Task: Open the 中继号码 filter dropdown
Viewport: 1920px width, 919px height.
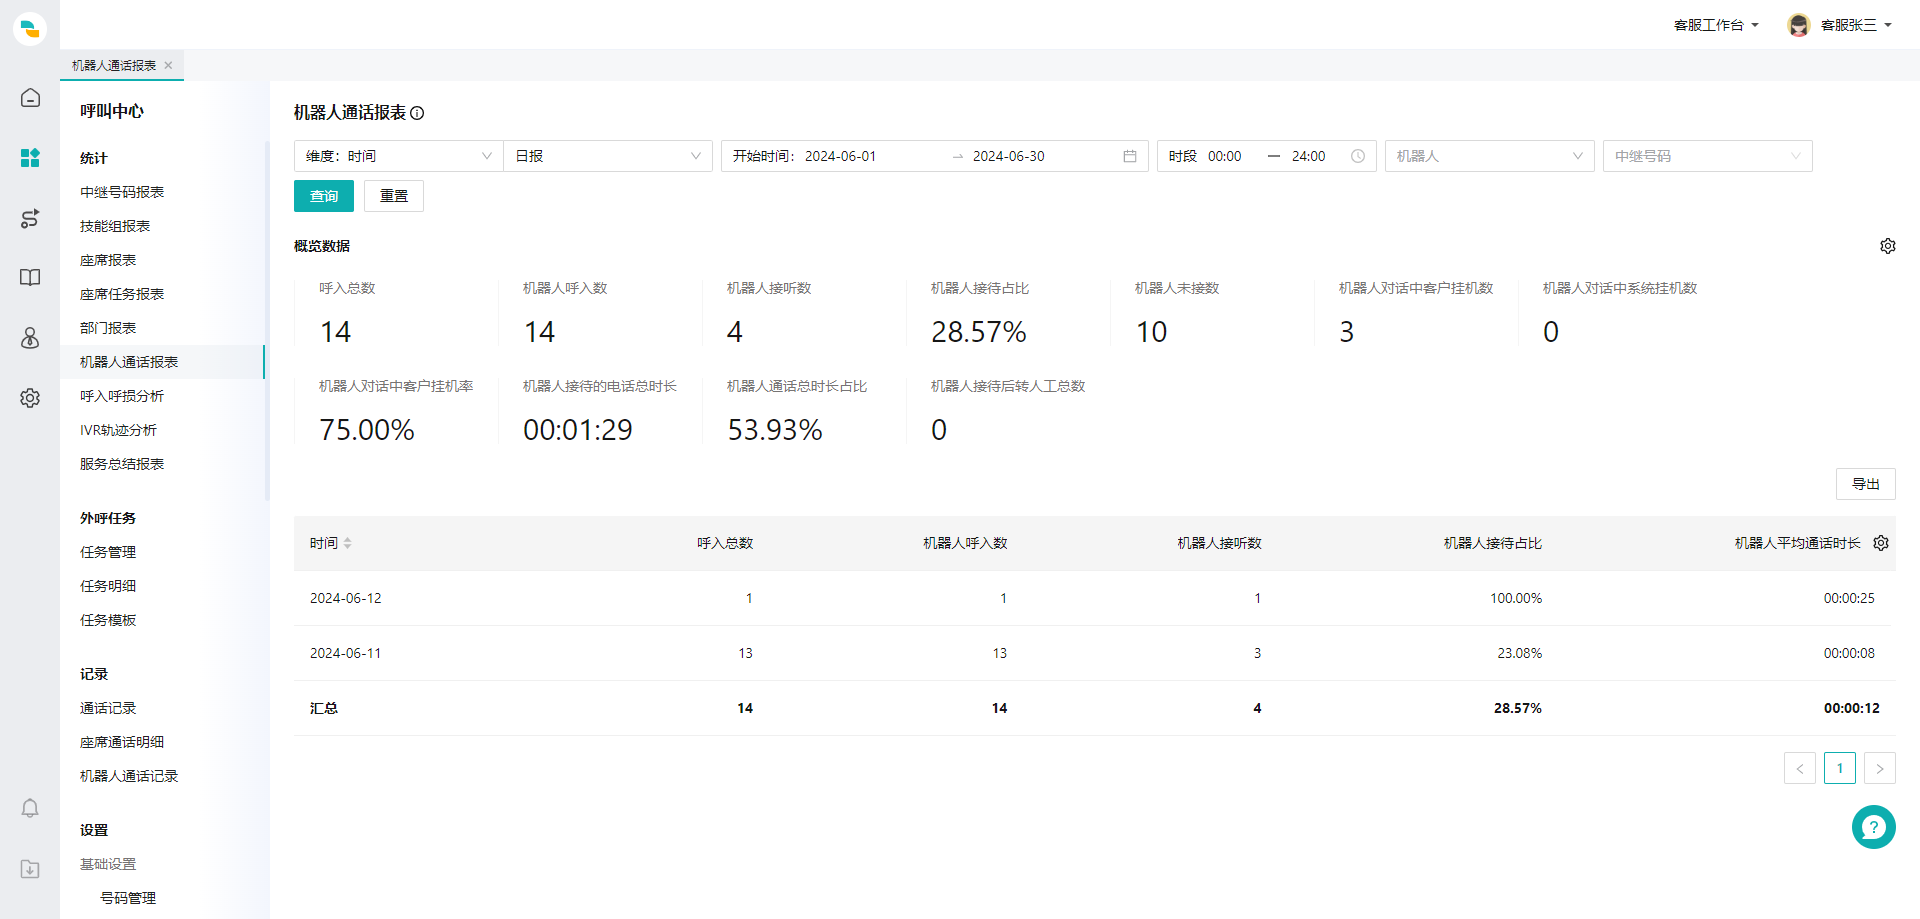Action: tap(1708, 156)
